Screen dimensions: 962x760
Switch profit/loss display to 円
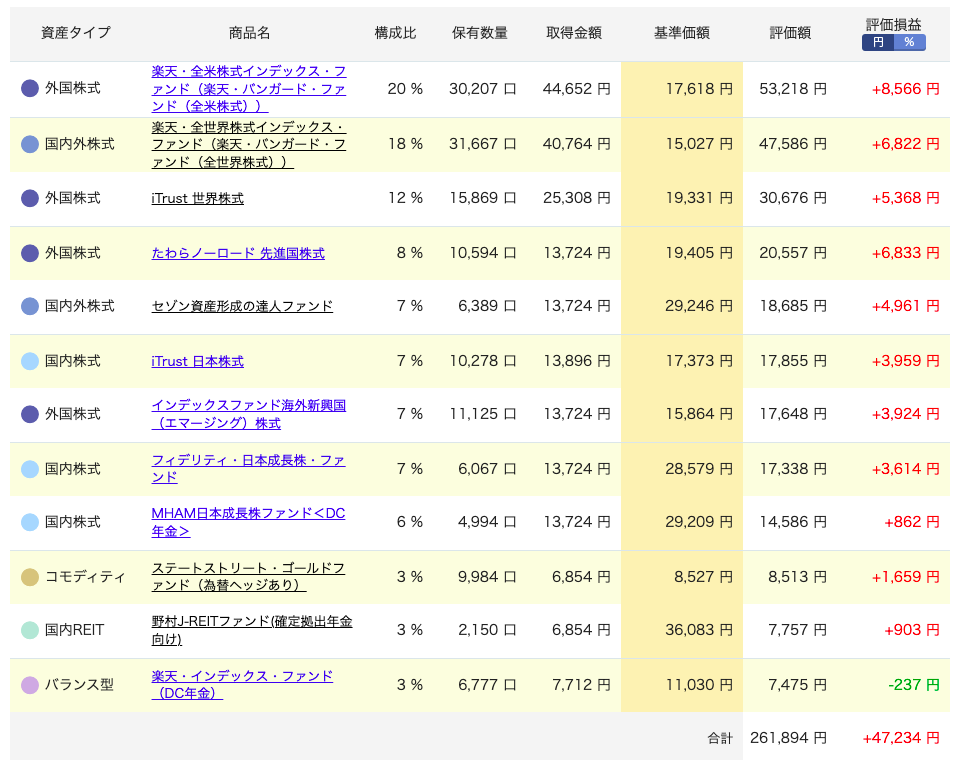878,42
